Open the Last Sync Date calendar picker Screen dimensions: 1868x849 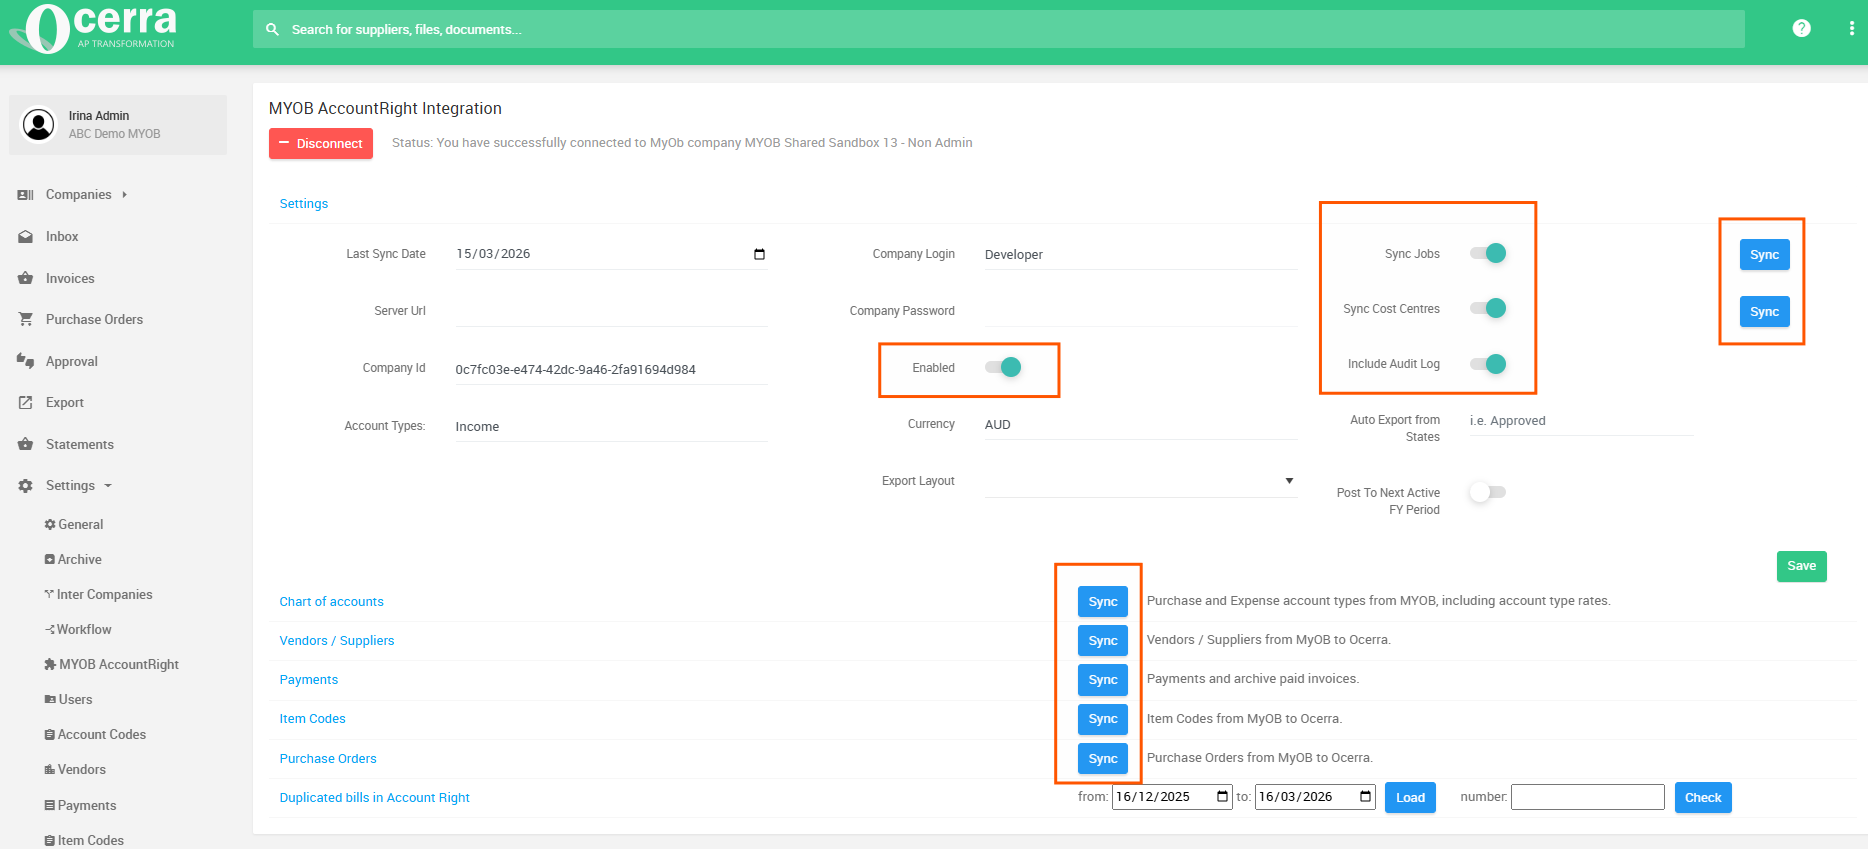pos(759,254)
